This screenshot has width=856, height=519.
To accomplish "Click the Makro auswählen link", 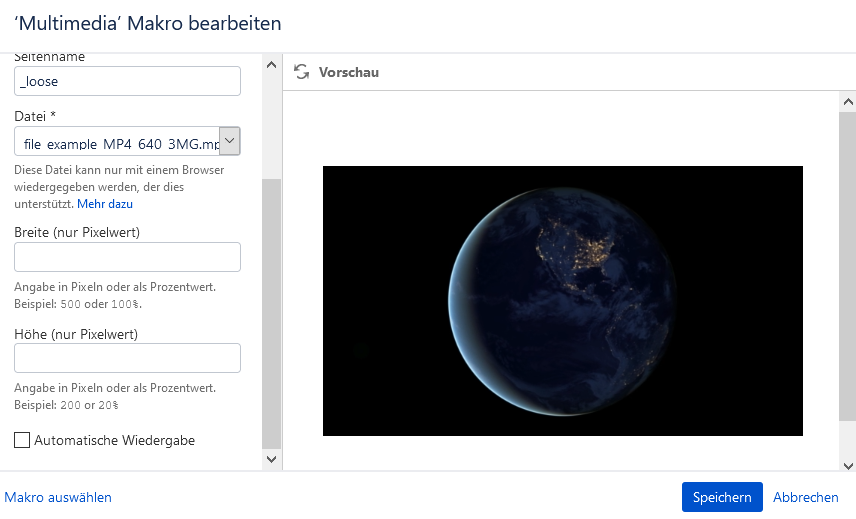I will pyautogui.click(x=58, y=497).
